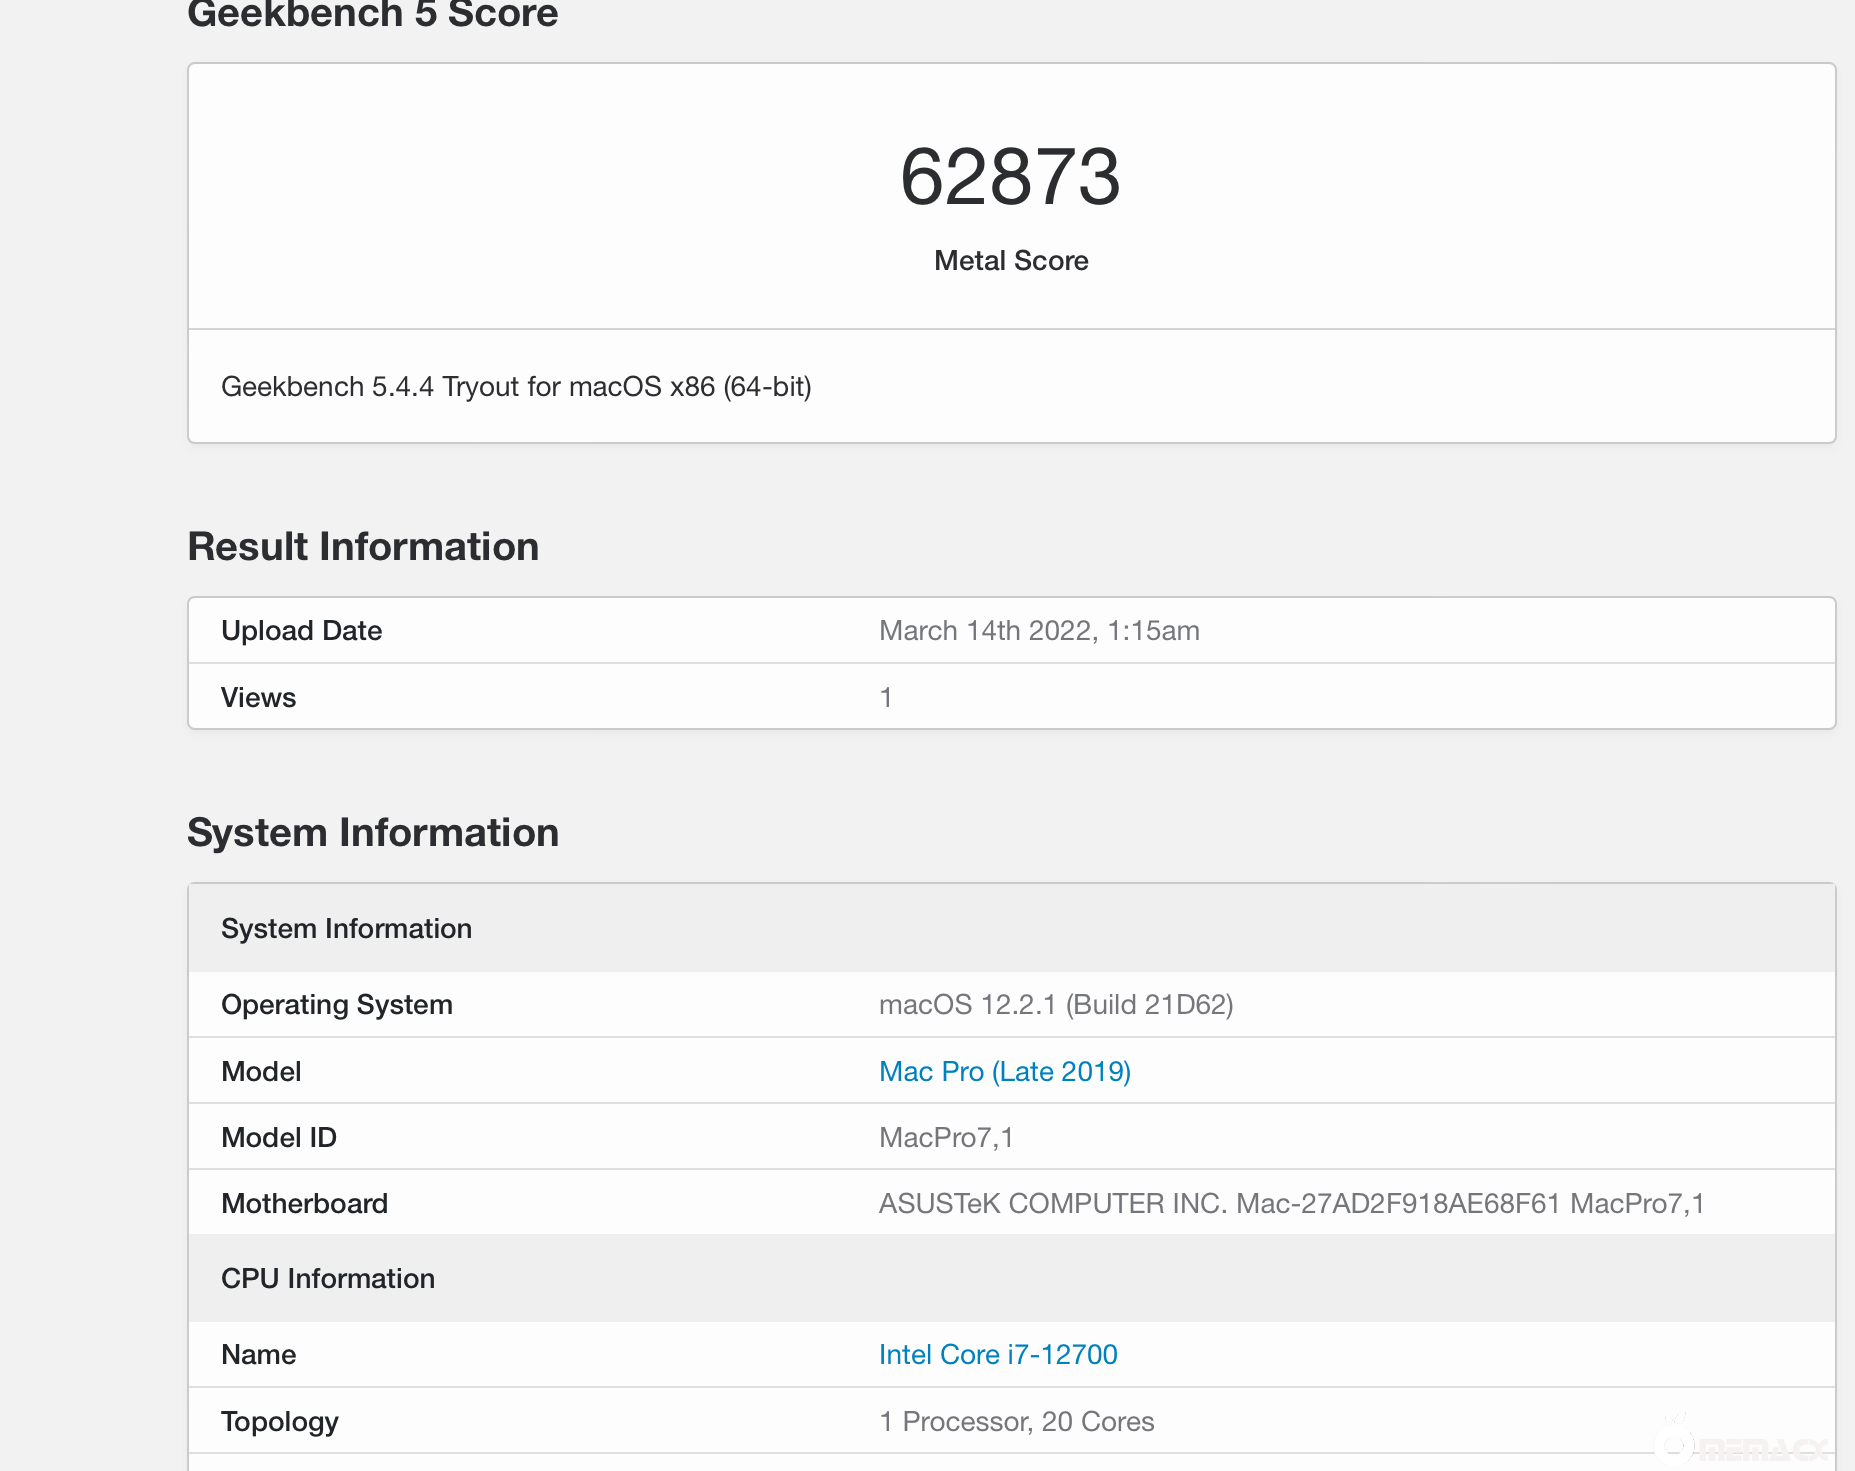1855x1471 pixels.
Task: Click the System Information table header row
Action: click(x=346, y=928)
